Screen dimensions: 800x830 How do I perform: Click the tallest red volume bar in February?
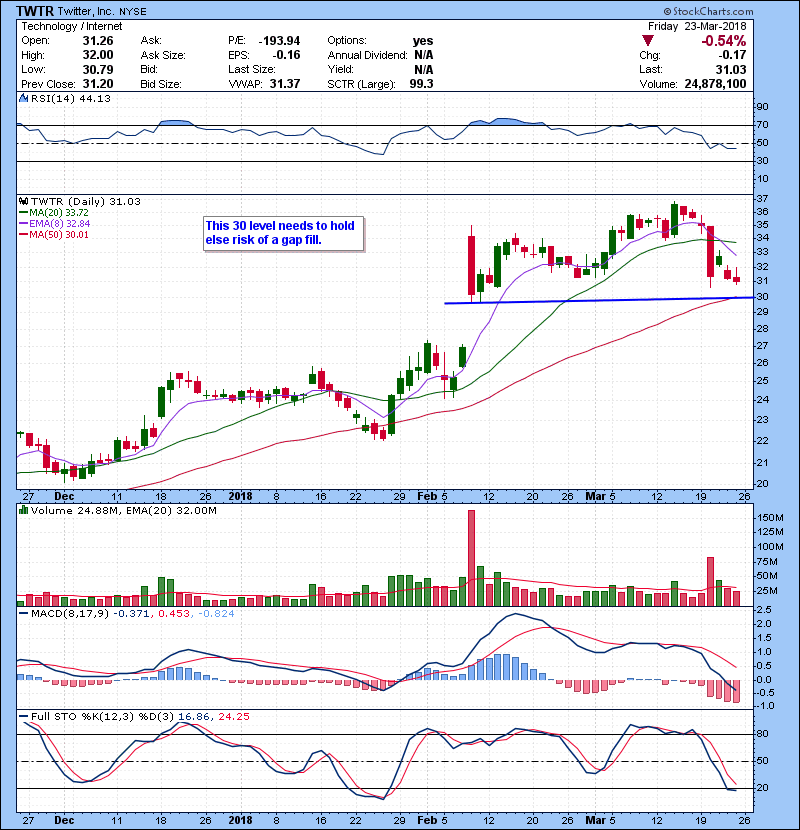click(470, 556)
